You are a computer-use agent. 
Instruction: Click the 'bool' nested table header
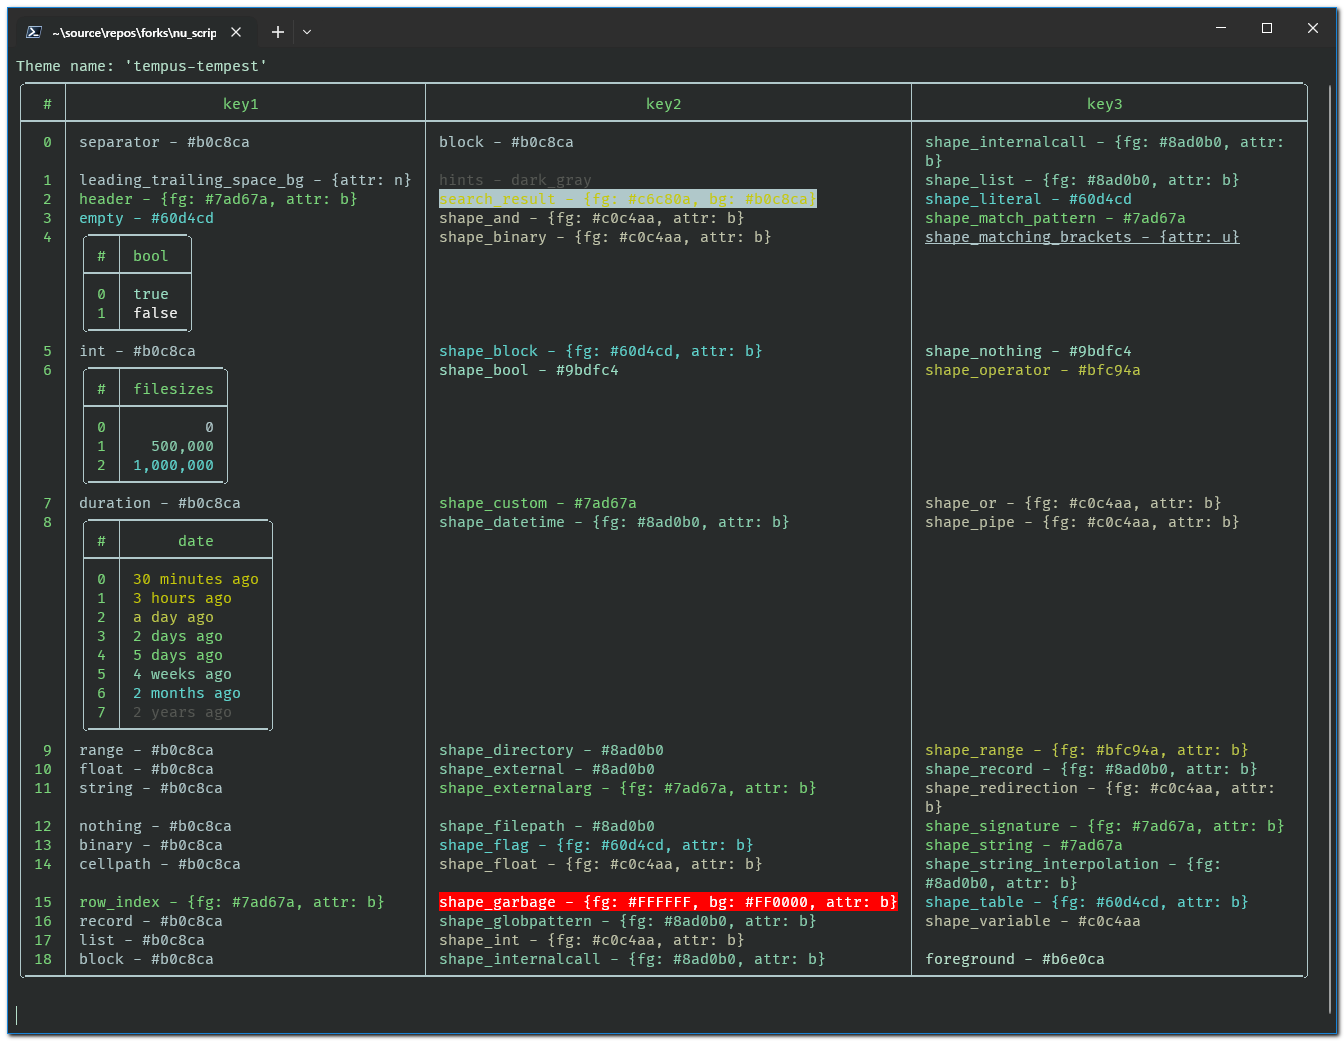pos(151,256)
